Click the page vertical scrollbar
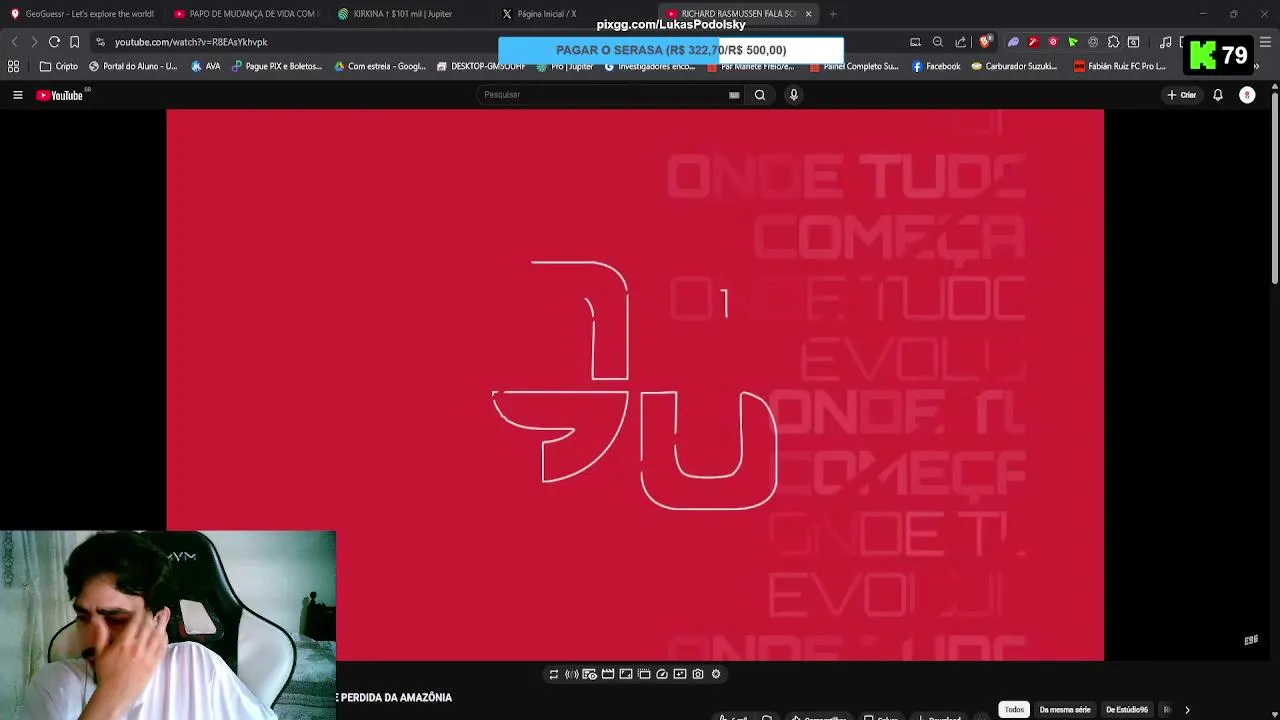Viewport: 1280px width, 720px height. [1274, 190]
